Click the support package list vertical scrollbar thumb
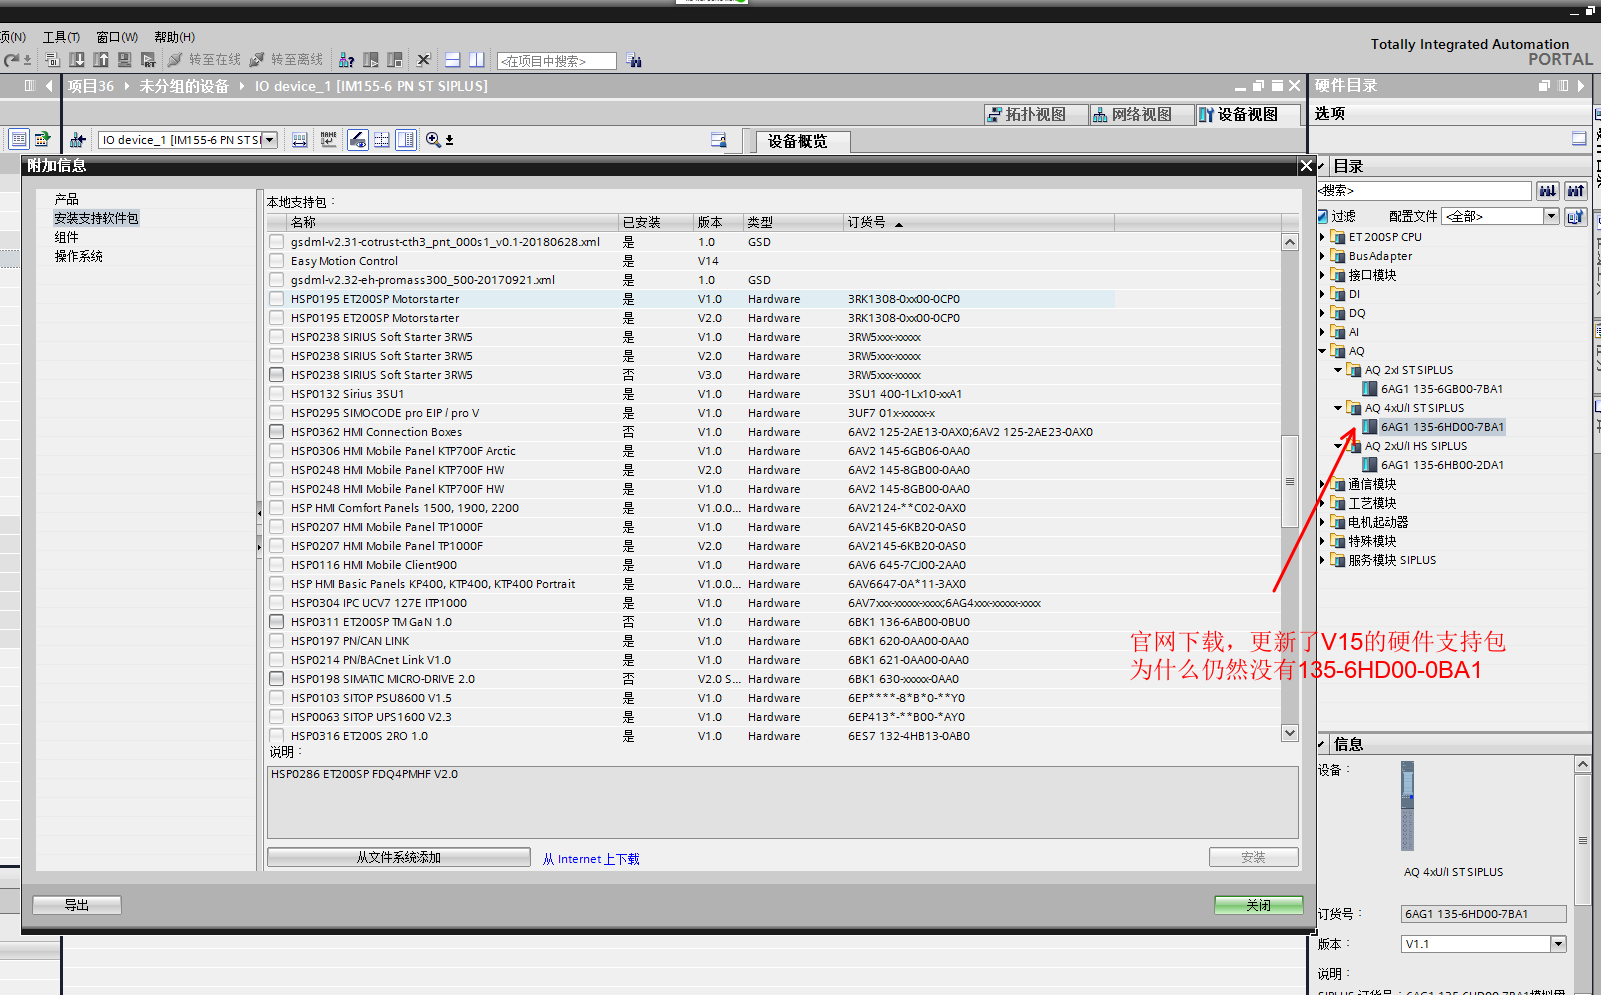 coord(1290,481)
